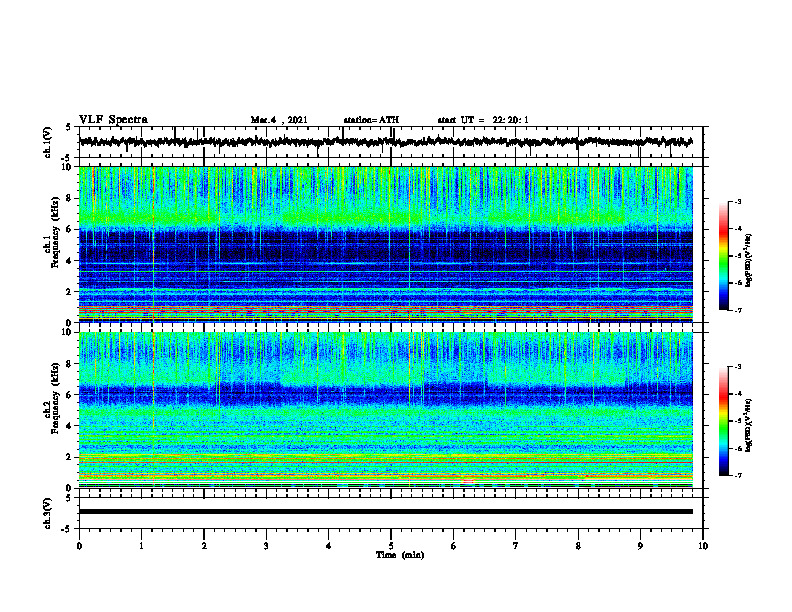Click the "8" tick on the time axis
Viewport: 792px width, 612px height.
tap(578, 546)
